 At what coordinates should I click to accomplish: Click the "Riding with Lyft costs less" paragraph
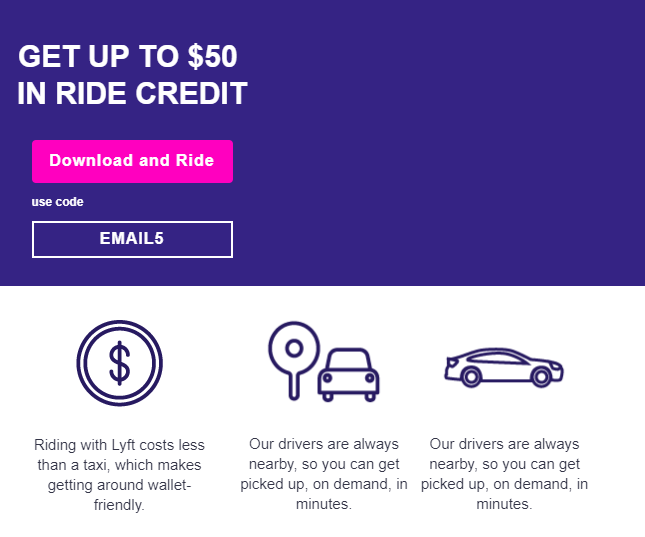click(x=119, y=475)
